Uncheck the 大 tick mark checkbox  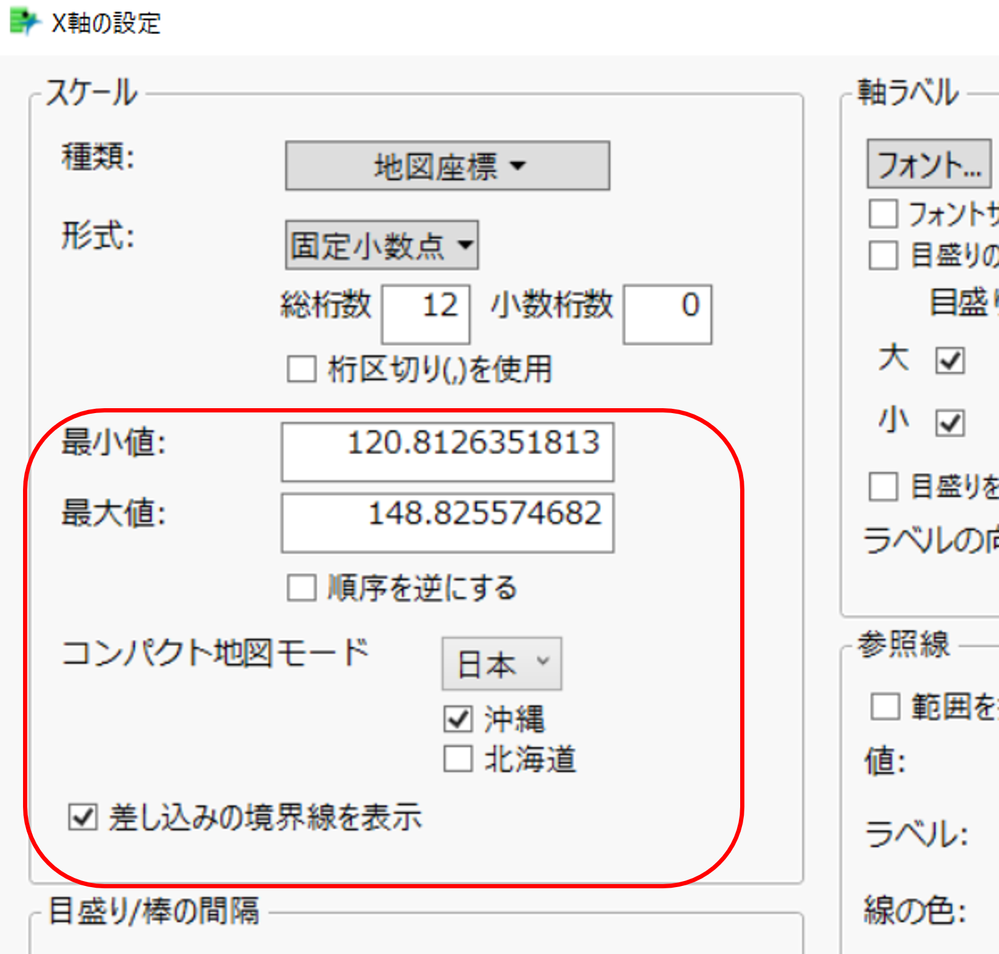948,360
